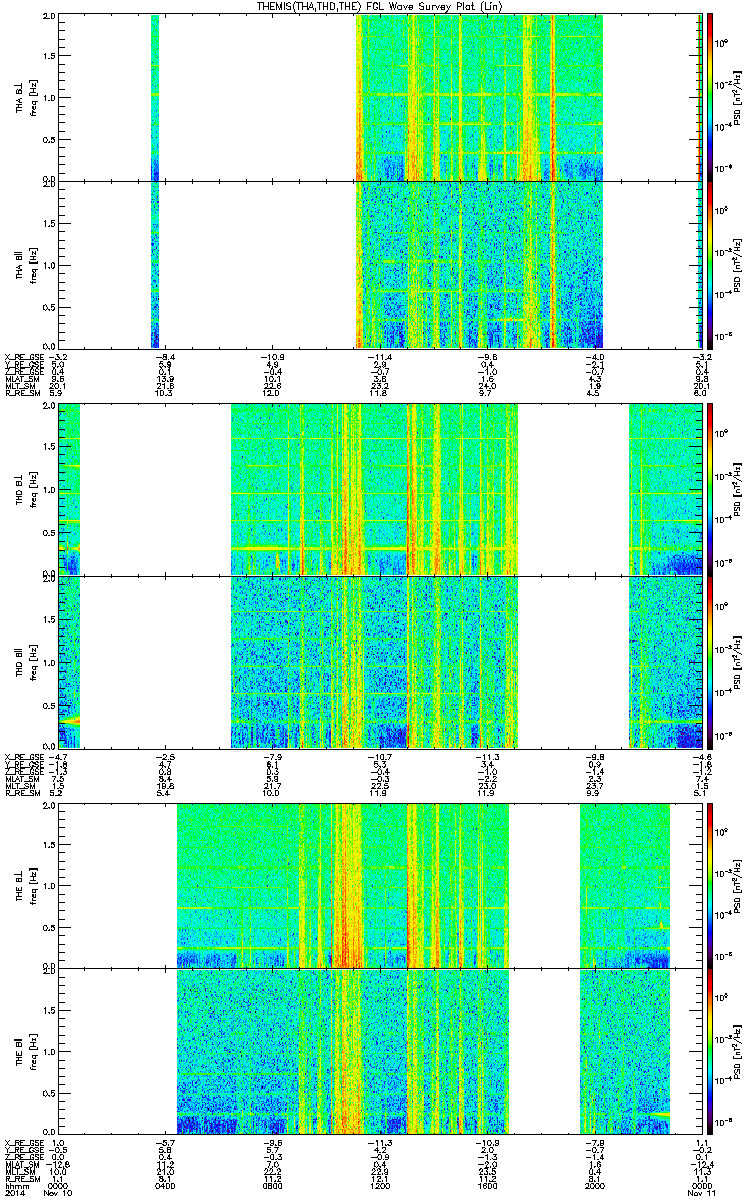Viewport: 750px width, 1200px height.
Task: Click the 0400 time tick label
Action: click(166, 1185)
